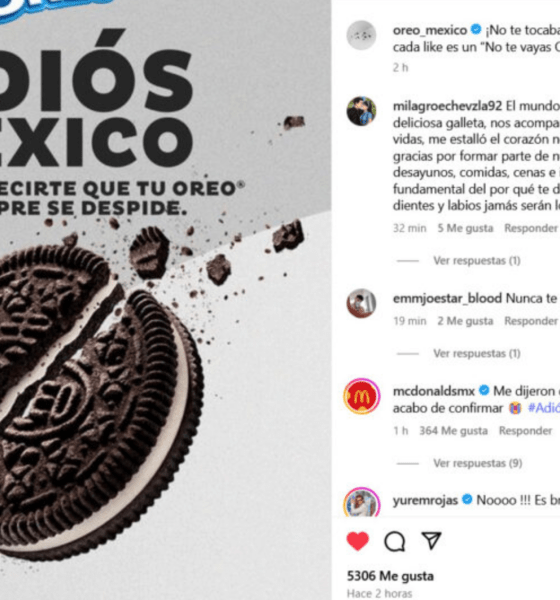View the 5306 Me gusta list

390,576
